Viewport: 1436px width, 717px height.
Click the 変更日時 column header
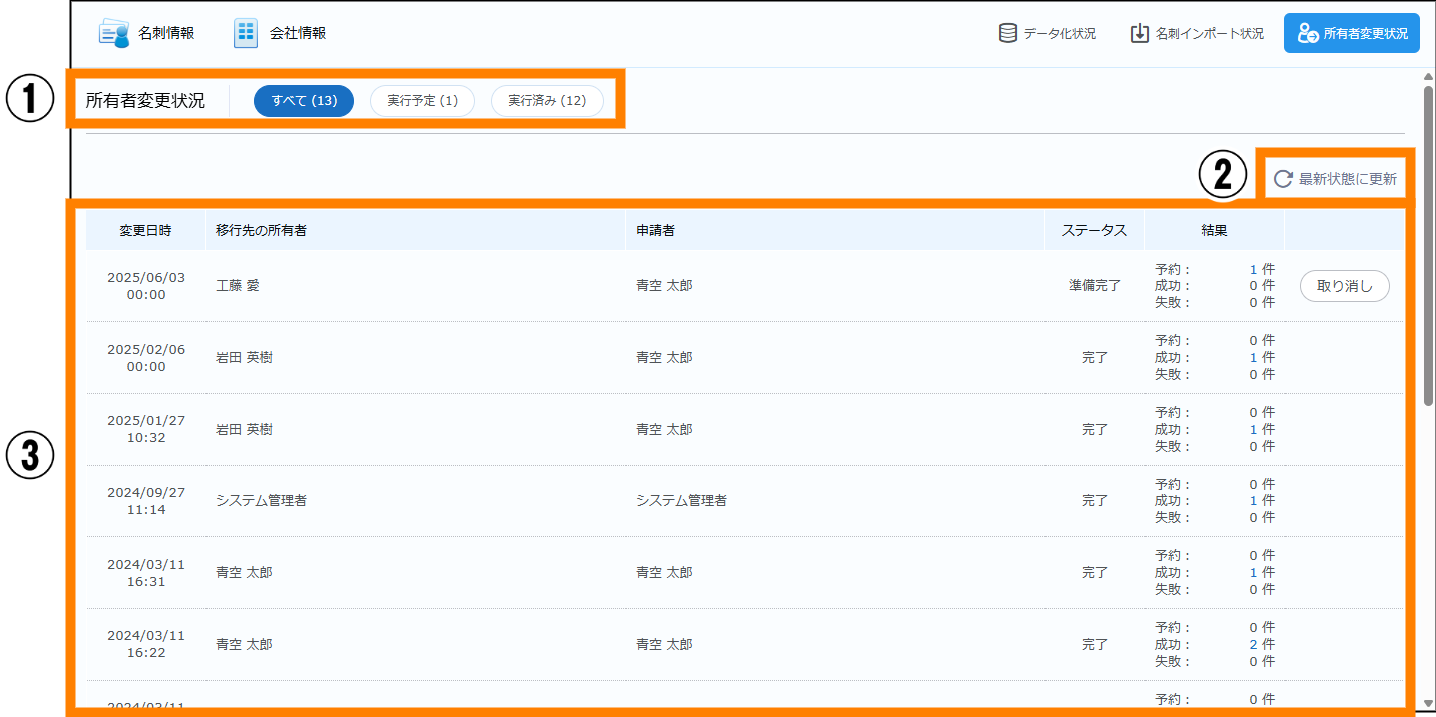145,230
